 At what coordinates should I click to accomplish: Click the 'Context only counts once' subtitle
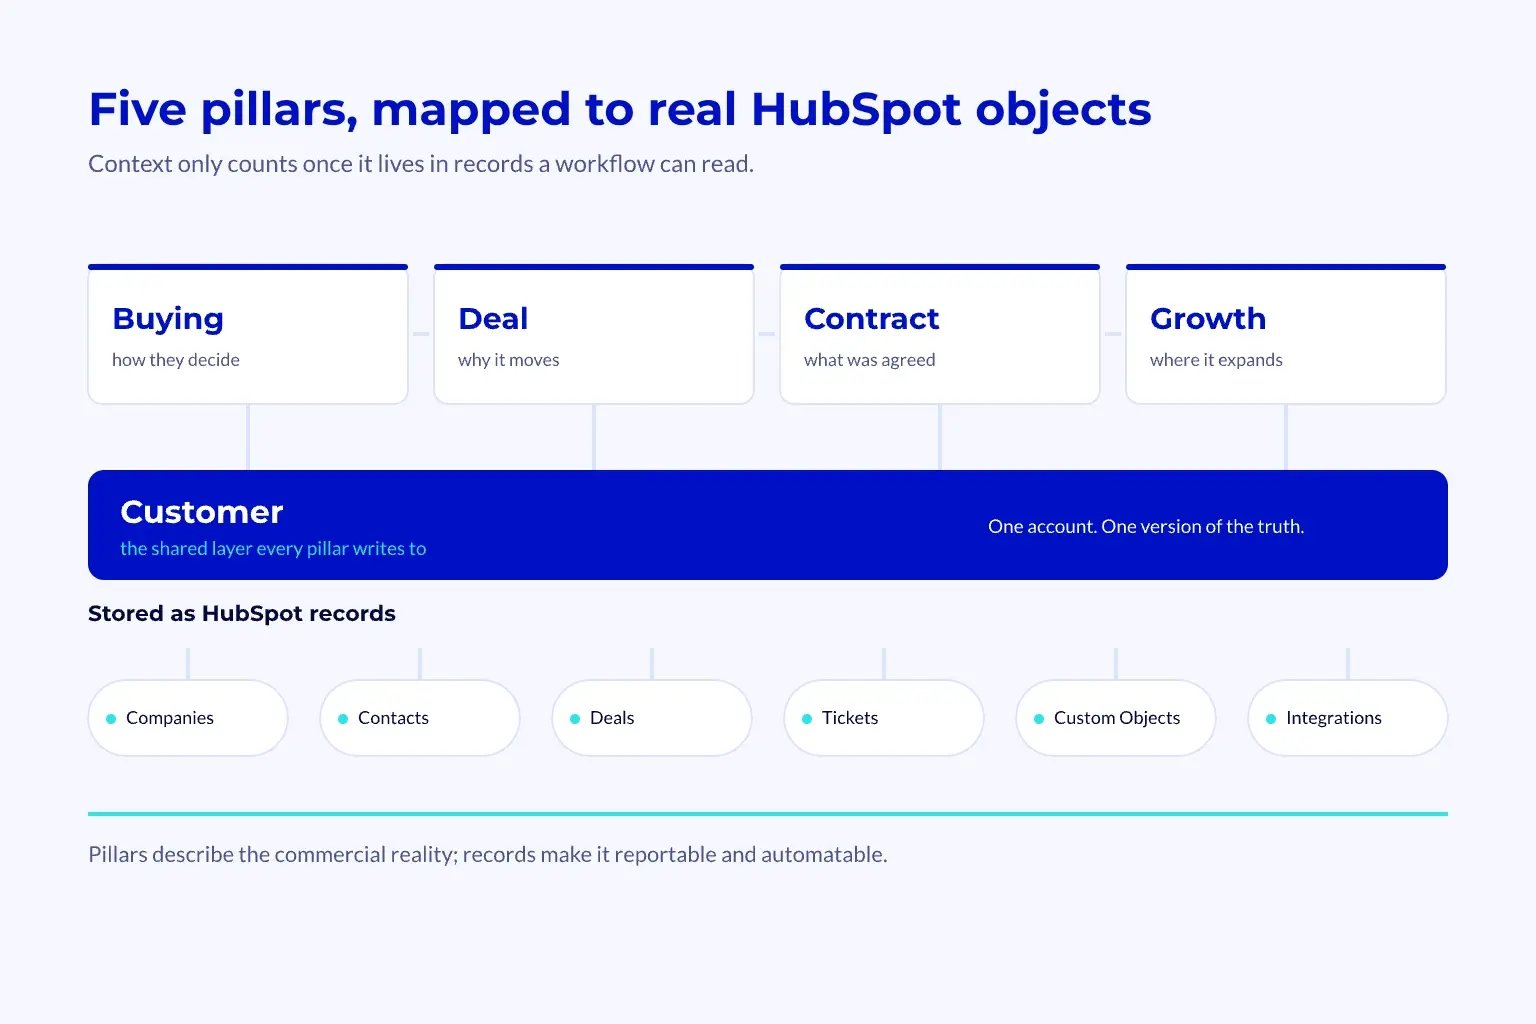click(421, 164)
